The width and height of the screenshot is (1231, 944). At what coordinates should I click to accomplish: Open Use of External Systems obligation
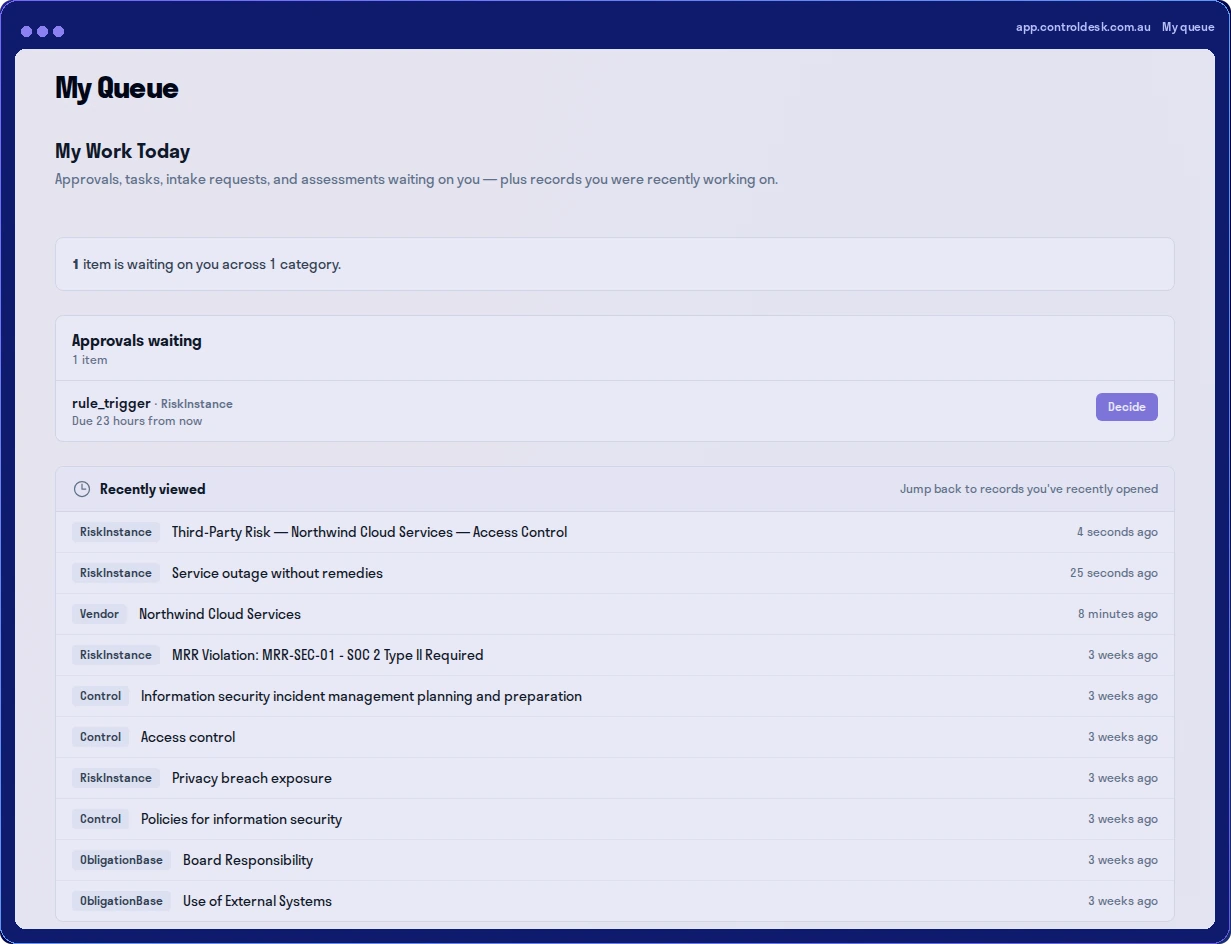(614, 901)
